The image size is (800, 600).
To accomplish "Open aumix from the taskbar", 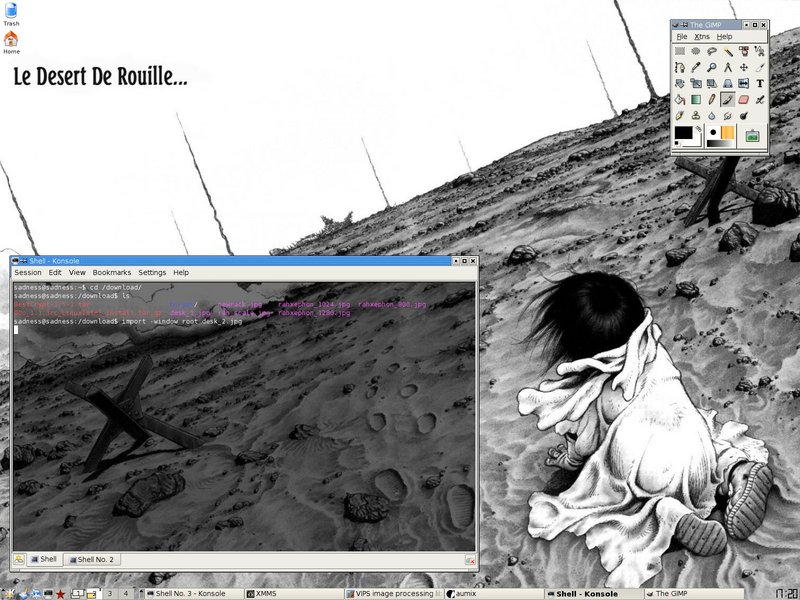I will click(493, 594).
